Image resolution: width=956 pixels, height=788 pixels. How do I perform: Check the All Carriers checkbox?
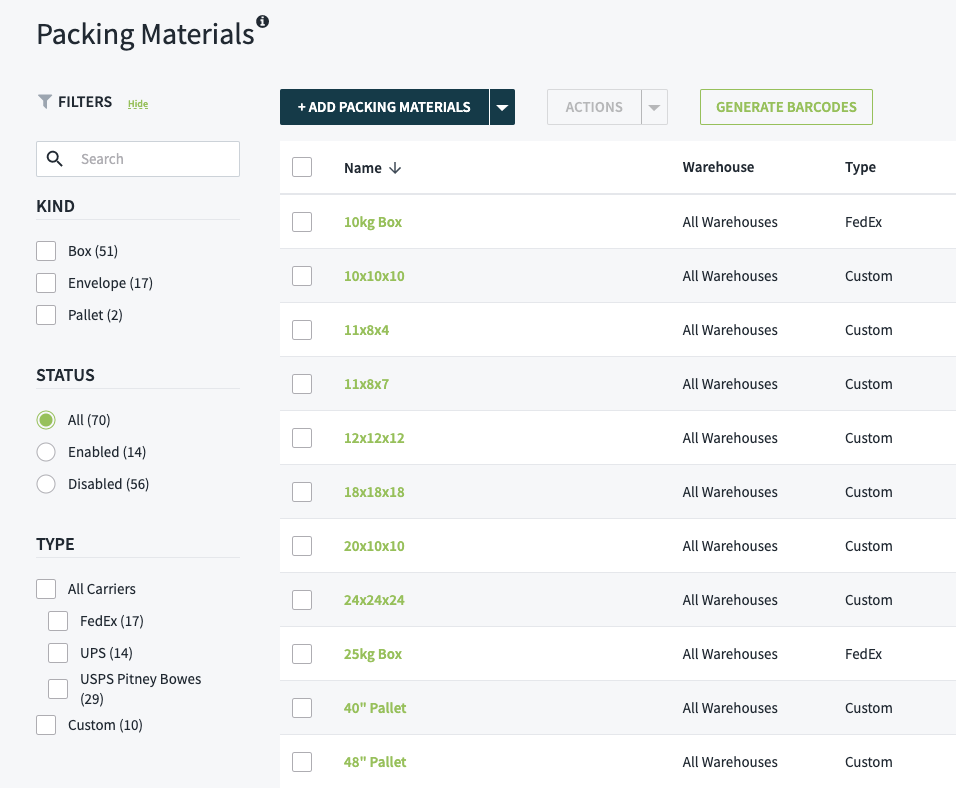click(45, 588)
